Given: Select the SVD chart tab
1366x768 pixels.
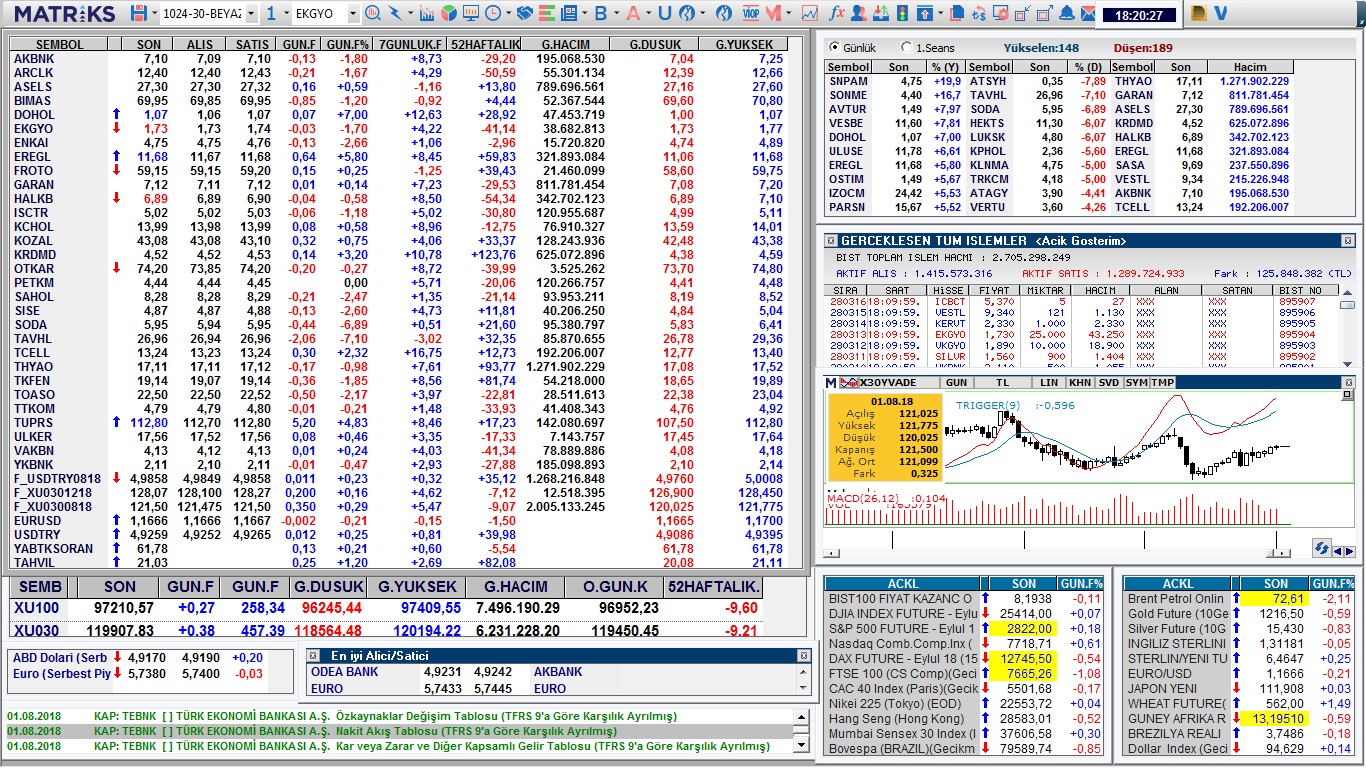Looking at the screenshot, I should pos(1109,383).
